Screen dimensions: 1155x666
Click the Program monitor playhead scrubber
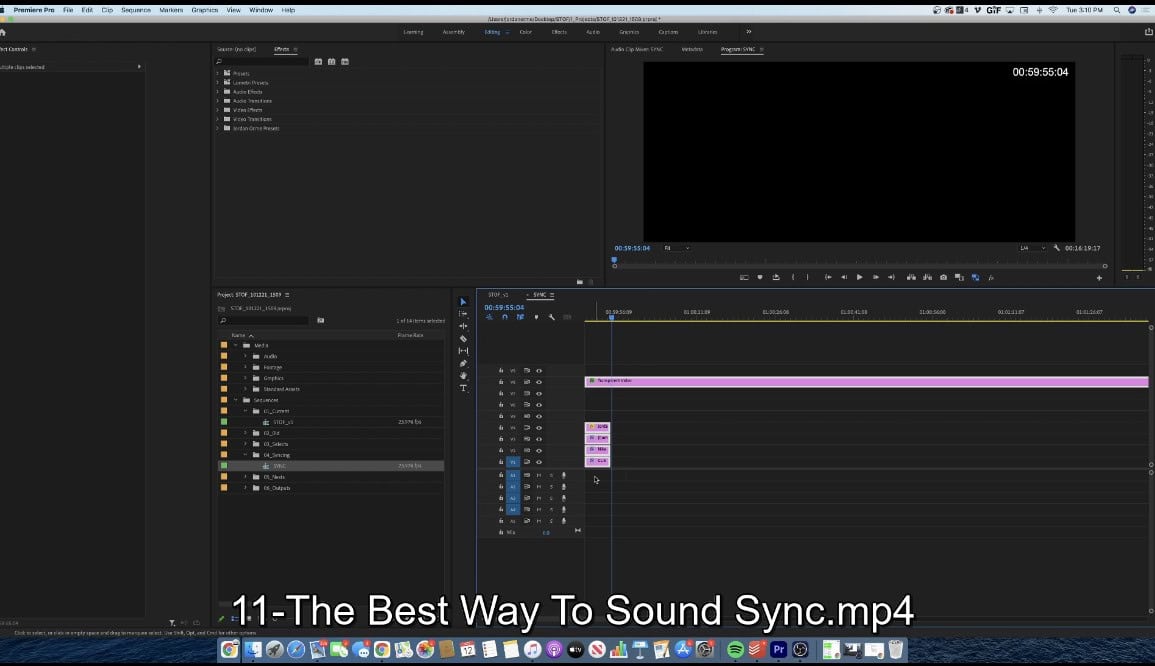click(x=614, y=261)
